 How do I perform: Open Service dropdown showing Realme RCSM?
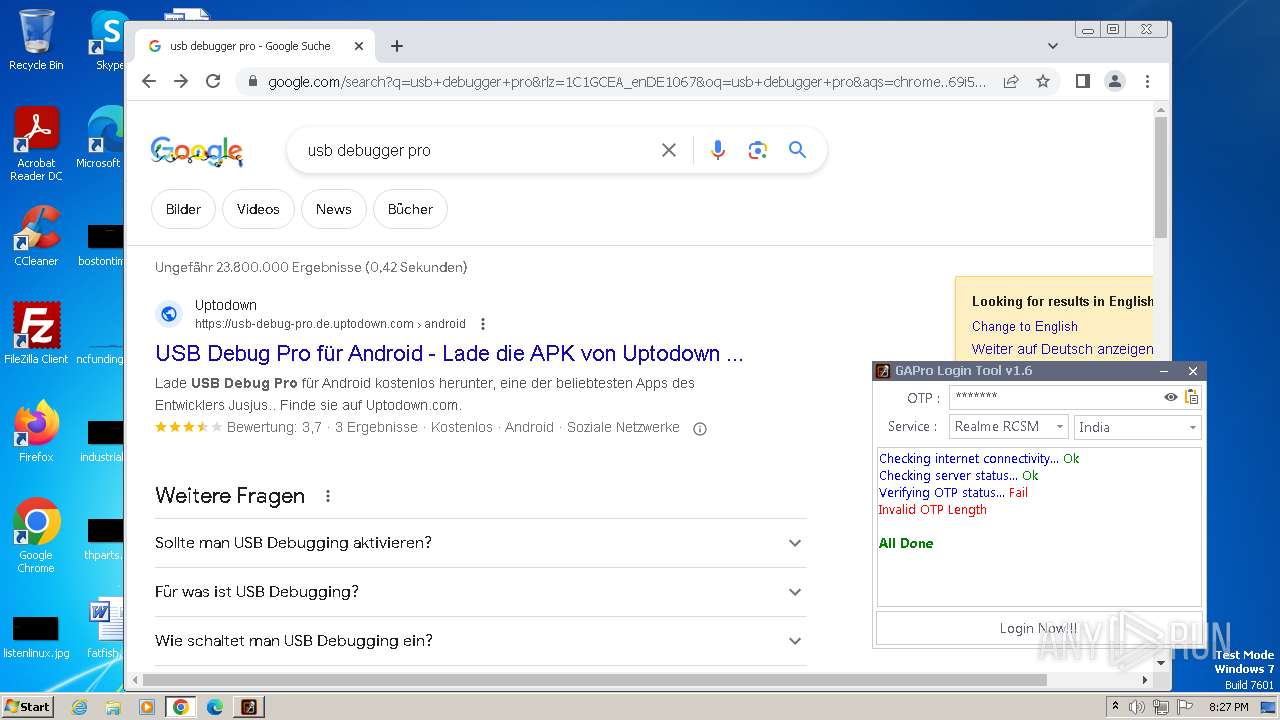coord(1008,427)
